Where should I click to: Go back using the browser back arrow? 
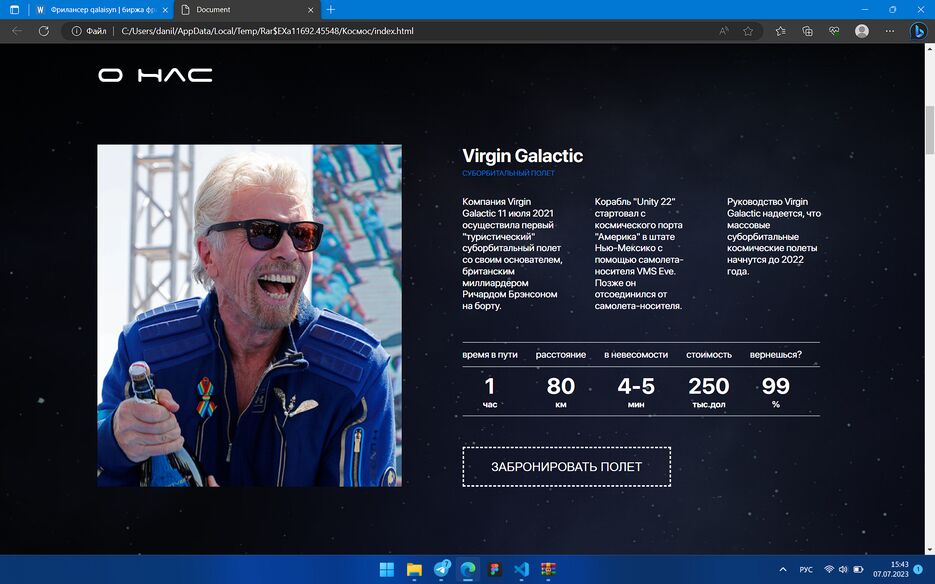point(17,31)
